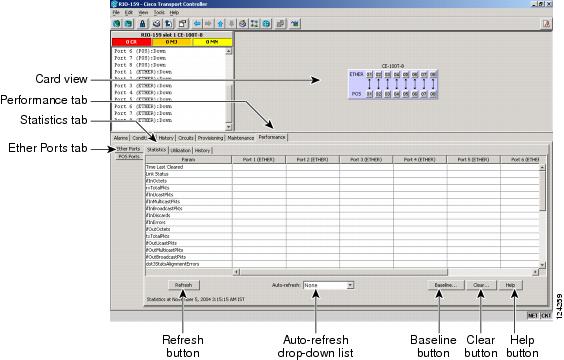564x360 pixels.
Task: Click the open new window toolbar icon
Action: 182,24
